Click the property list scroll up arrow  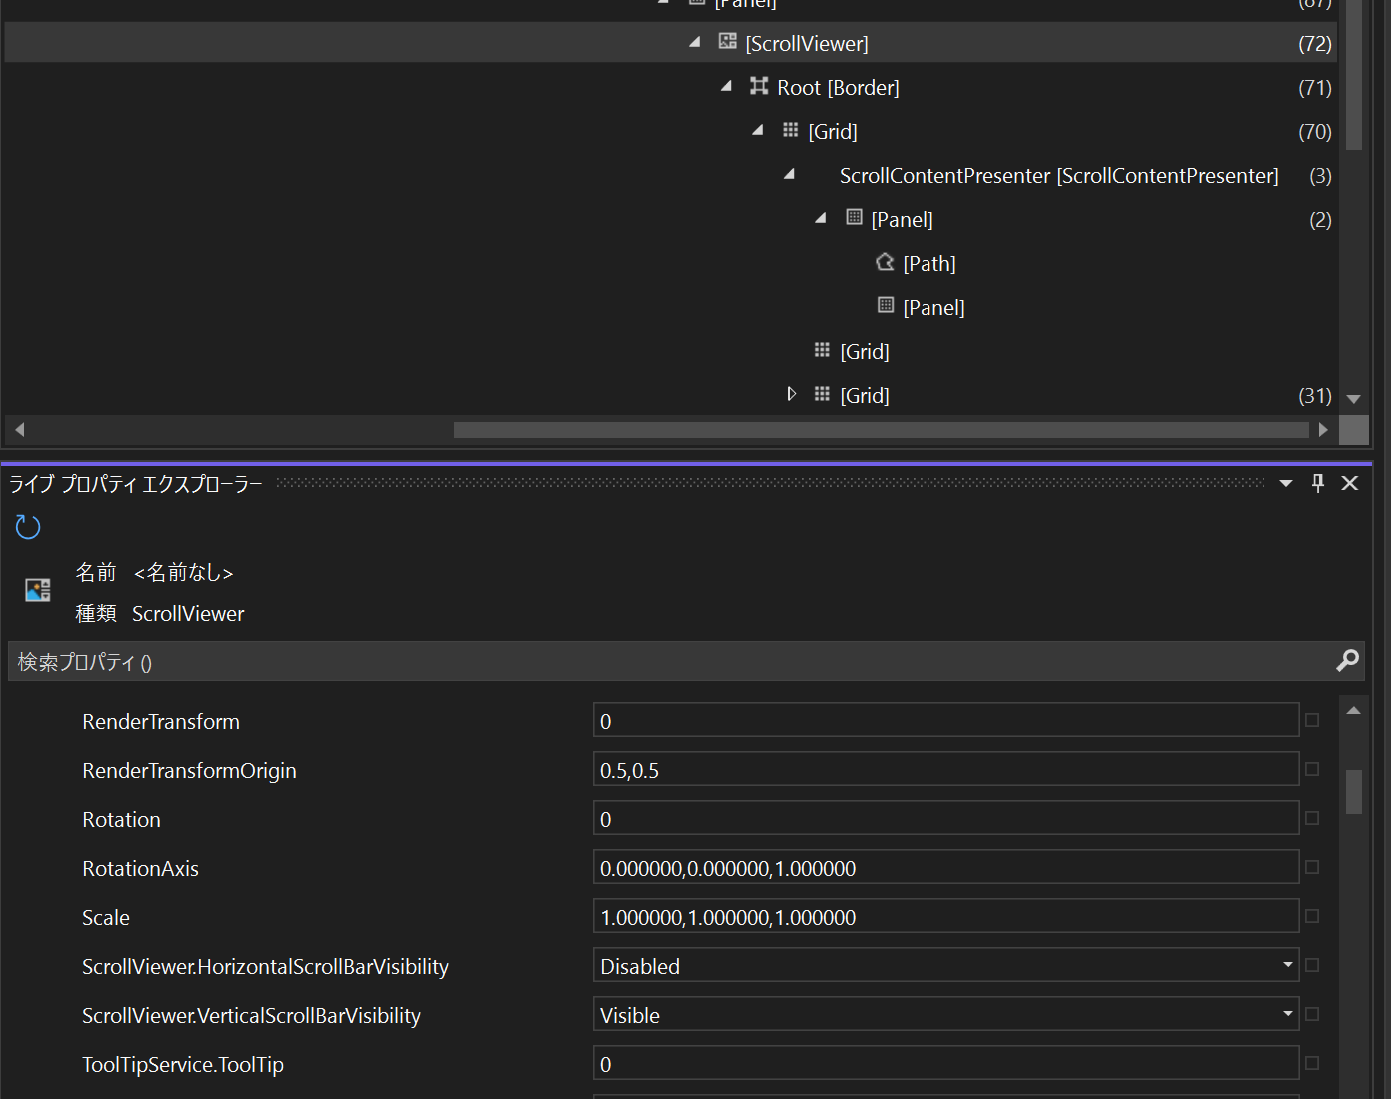pos(1354,711)
